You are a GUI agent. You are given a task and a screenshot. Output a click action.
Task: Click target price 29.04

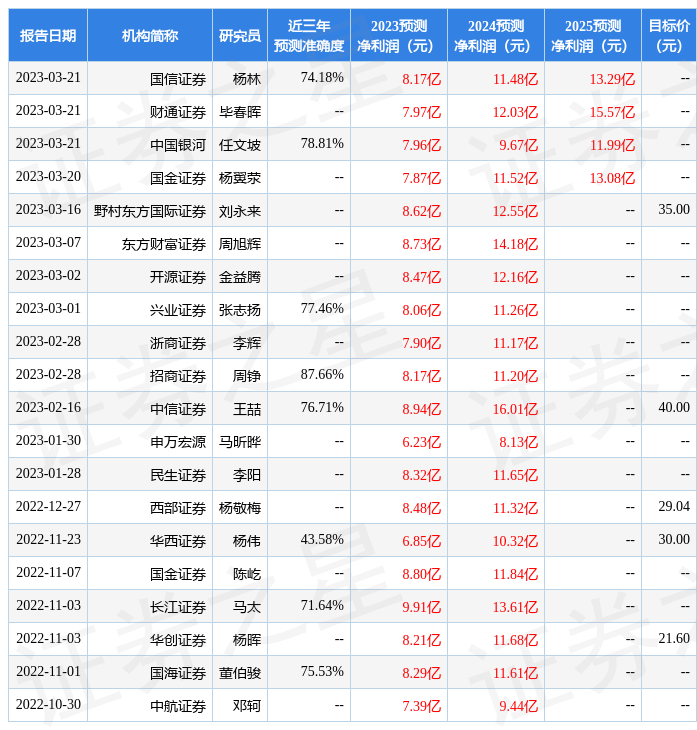(x=674, y=506)
